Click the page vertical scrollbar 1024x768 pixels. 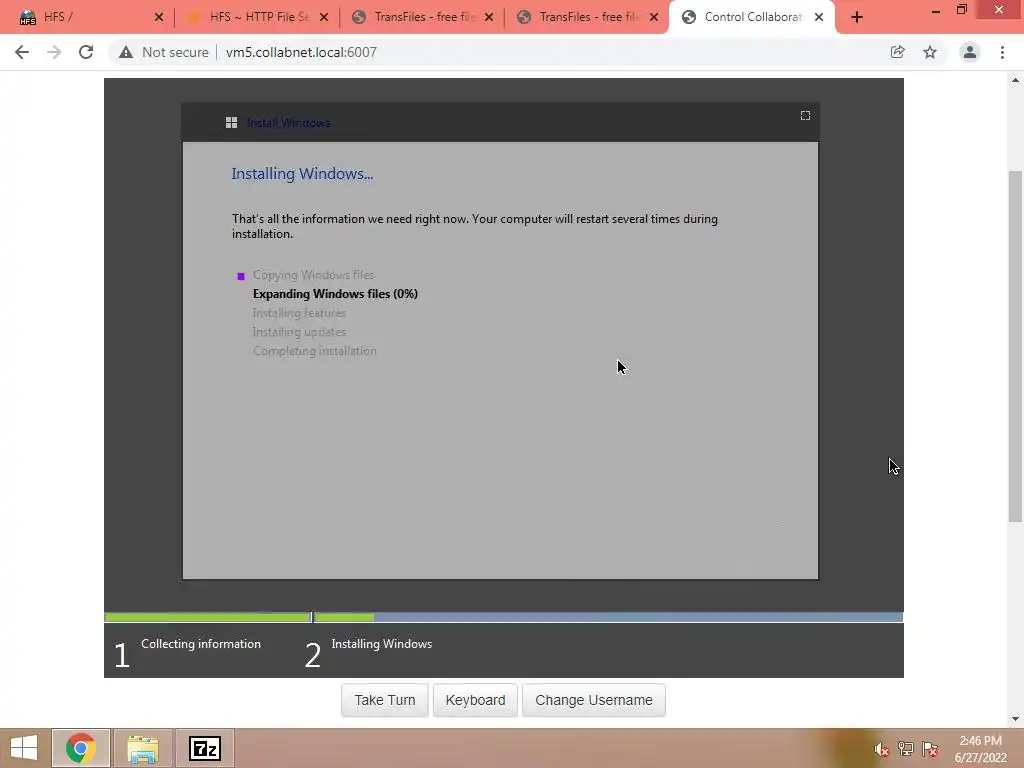point(1015,346)
